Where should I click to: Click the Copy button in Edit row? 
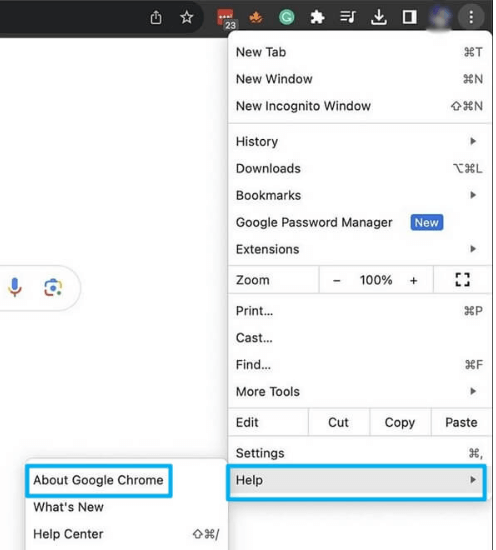click(400, 422)
